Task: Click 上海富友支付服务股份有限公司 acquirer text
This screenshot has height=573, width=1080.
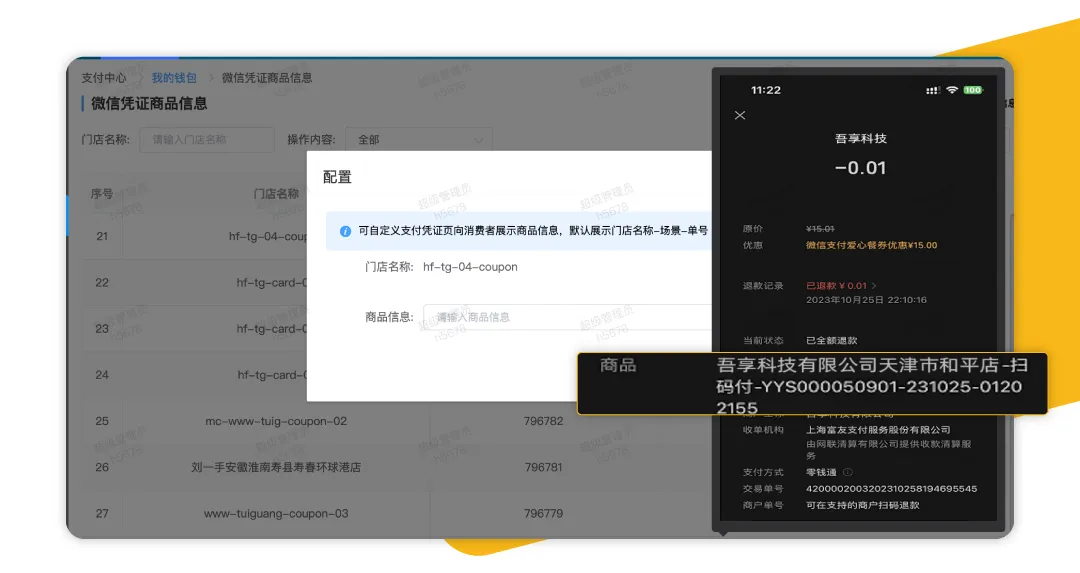Action: click(x=878, y=430)
